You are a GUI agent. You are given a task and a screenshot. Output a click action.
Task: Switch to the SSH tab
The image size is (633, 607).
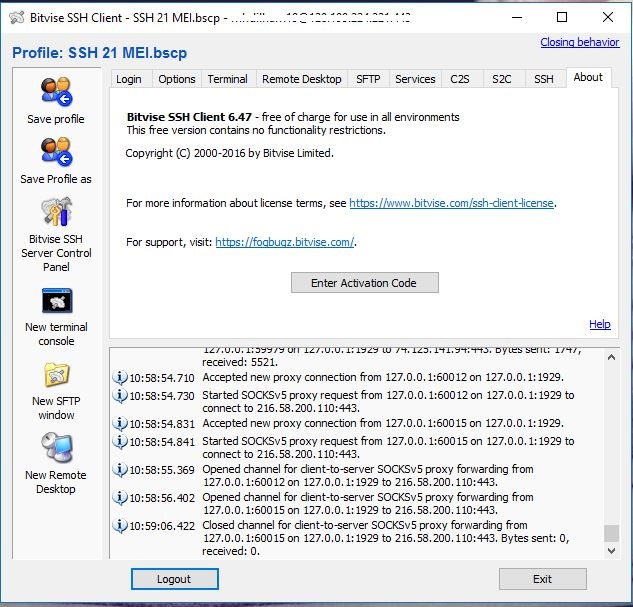[544, 79]
